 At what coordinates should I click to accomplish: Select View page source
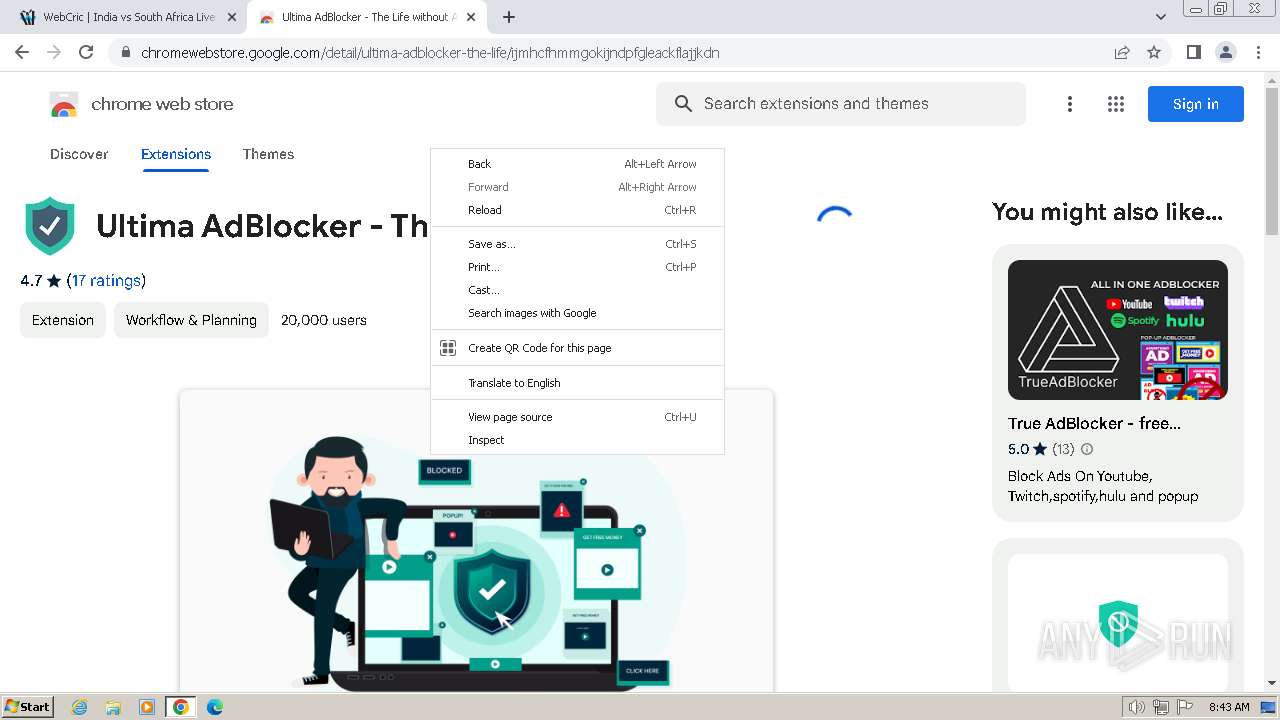(x=577, y=417)
